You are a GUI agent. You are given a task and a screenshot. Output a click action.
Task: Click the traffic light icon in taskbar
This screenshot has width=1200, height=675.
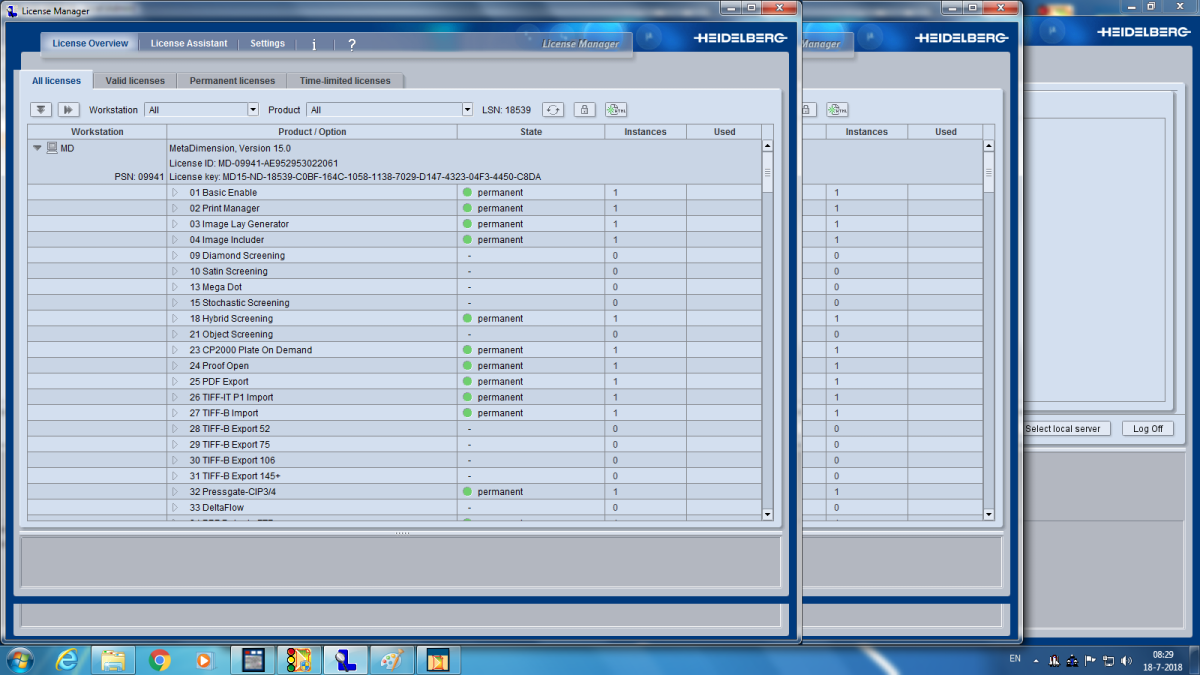[299, 660]
